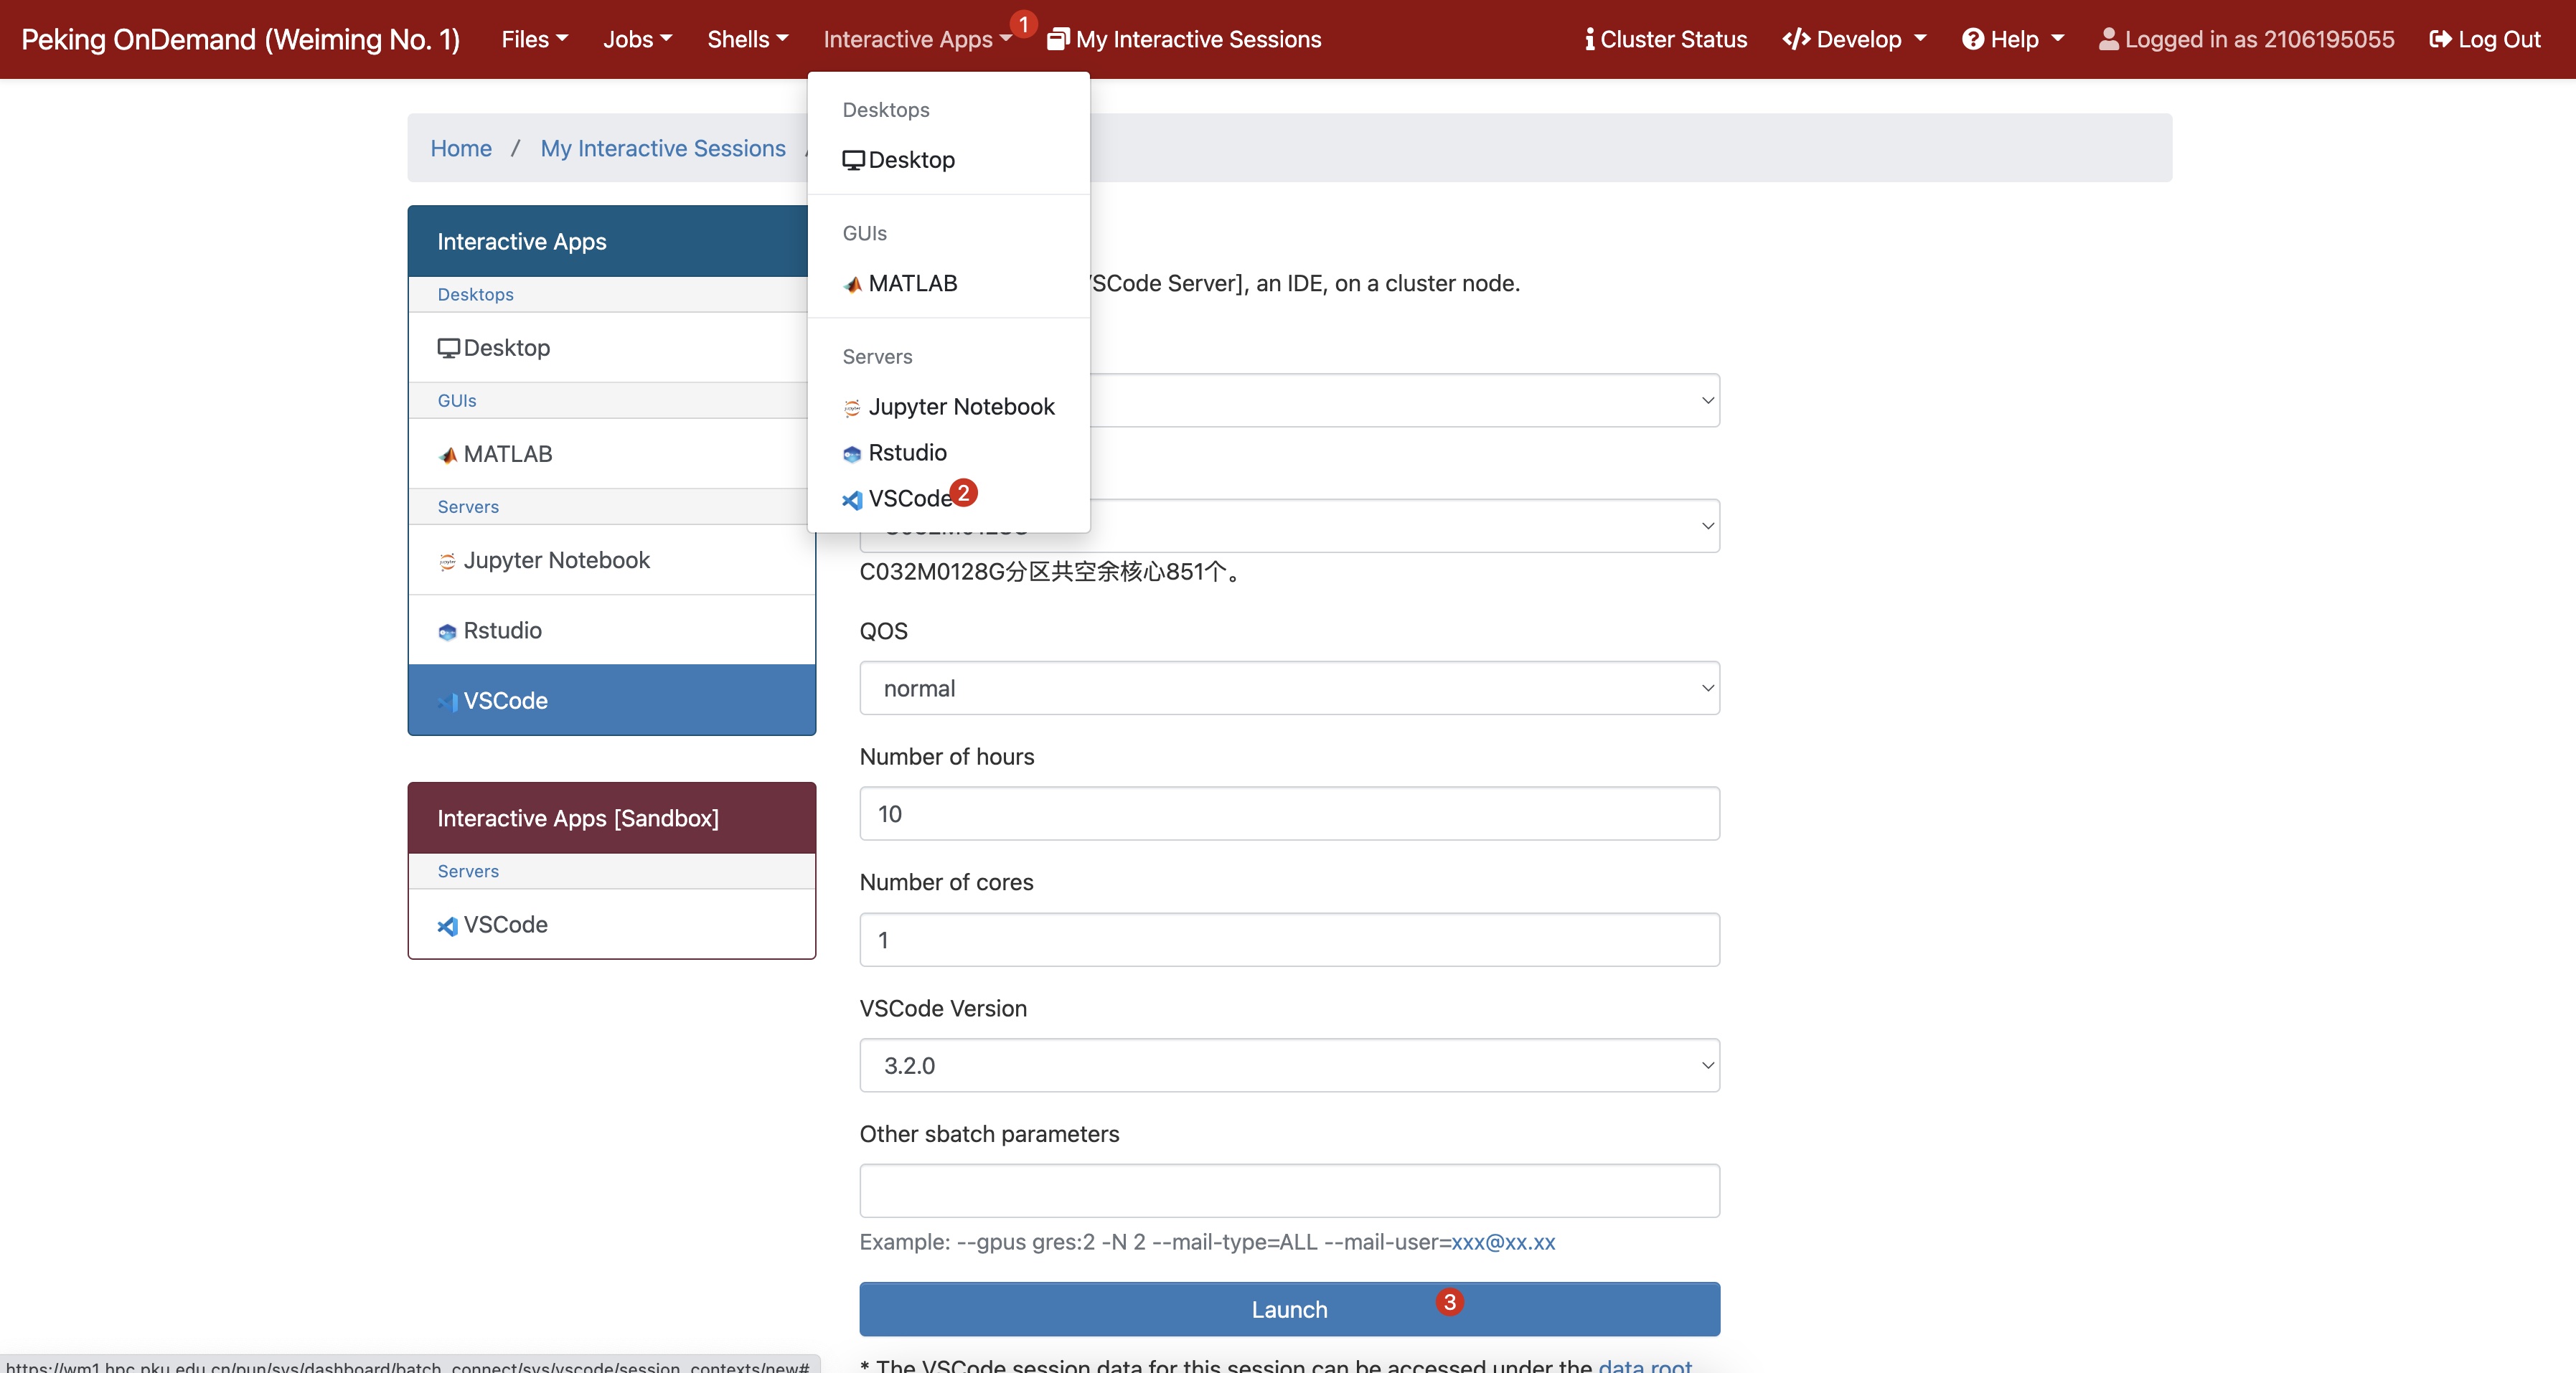Click the VSCode icon in dropdown menu
Image resolution: width=2576 pixels, height=1373 pixels.
(x=852, y=500)
